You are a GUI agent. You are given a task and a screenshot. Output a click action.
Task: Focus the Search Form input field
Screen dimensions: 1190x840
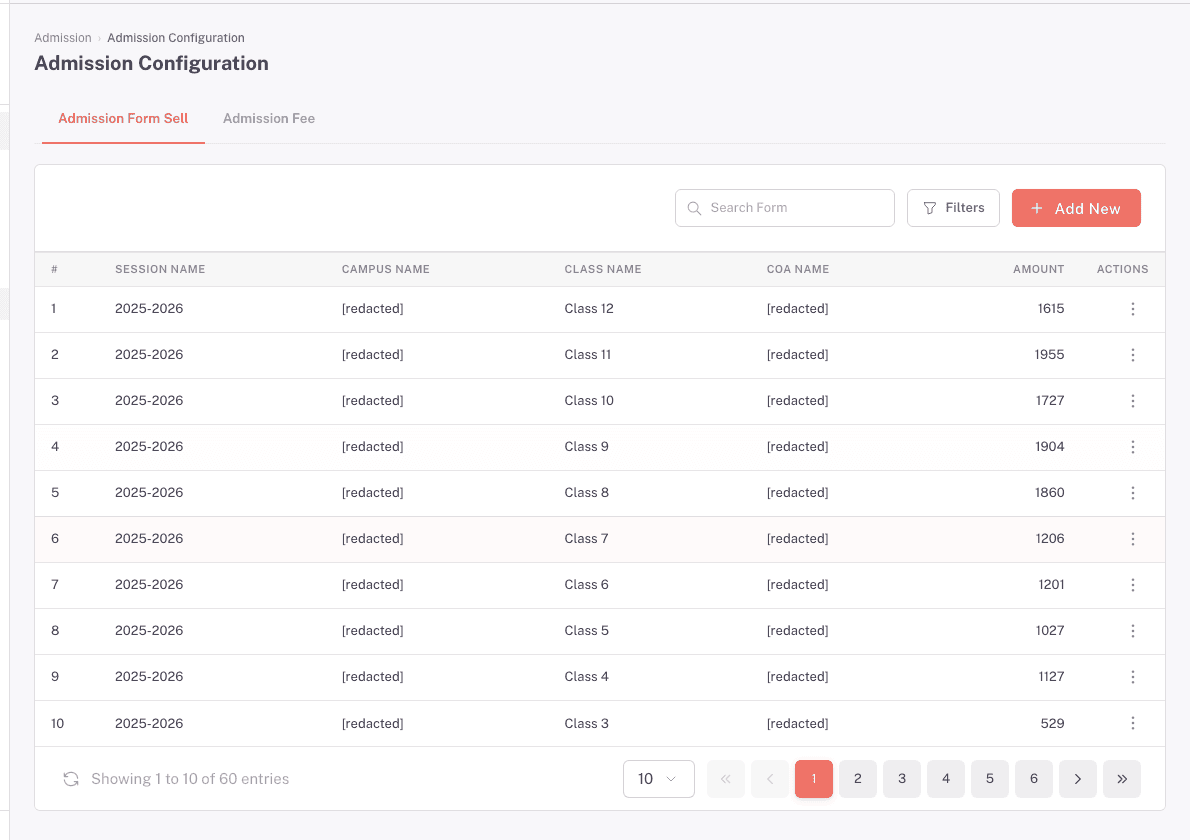click(785, 208)
